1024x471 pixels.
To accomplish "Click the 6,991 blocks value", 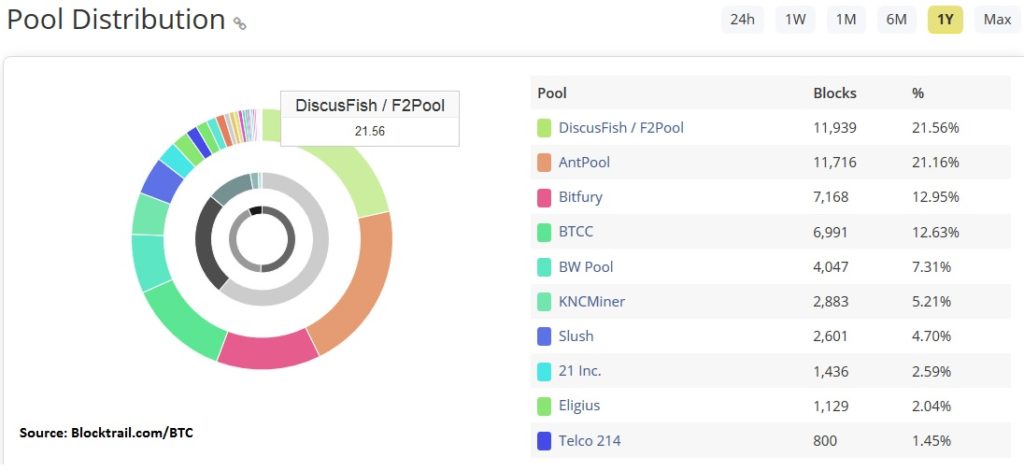I will point(831,232).
